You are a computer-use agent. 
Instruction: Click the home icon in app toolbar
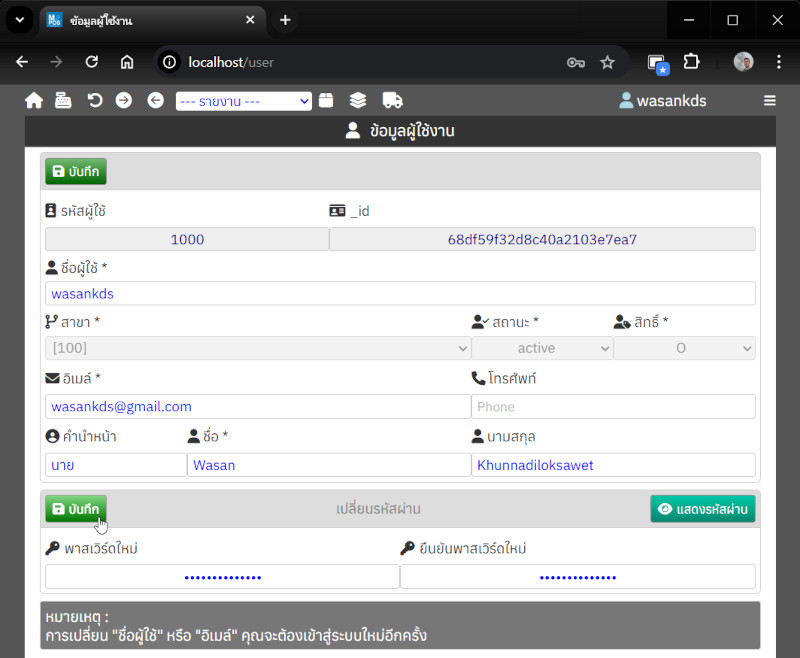(x=34, y=100)
